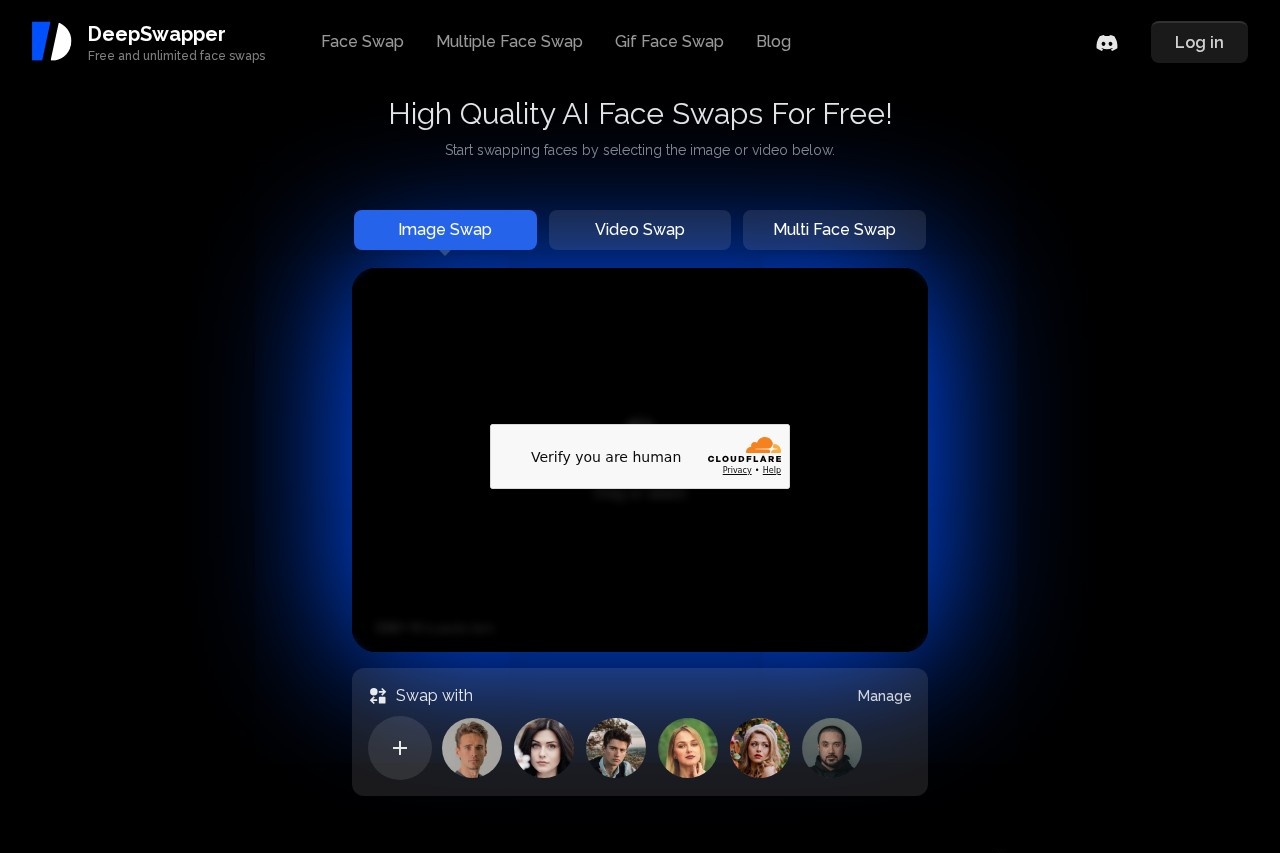Select the blonde woman on green thumbnail

(x=688, y=748)
